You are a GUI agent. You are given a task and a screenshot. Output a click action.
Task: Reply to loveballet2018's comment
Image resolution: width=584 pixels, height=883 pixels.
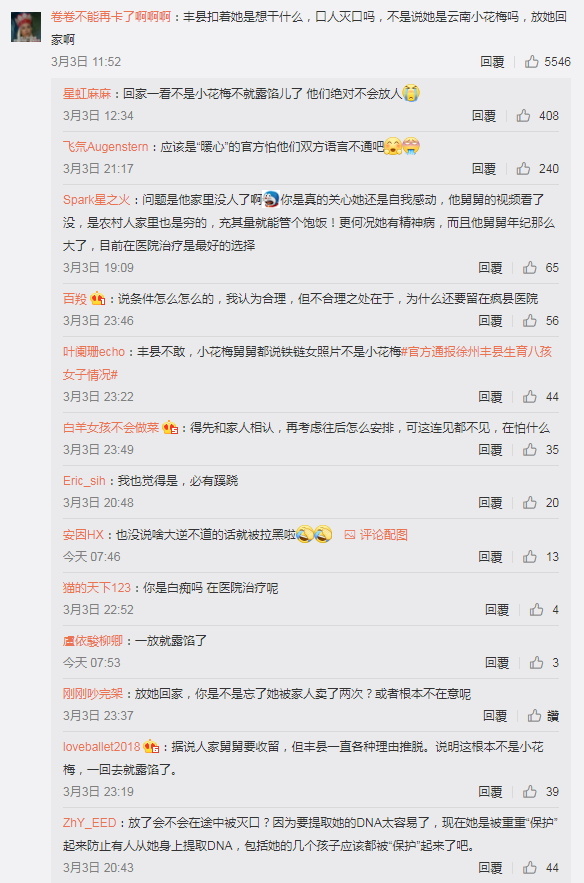(490, 791)
